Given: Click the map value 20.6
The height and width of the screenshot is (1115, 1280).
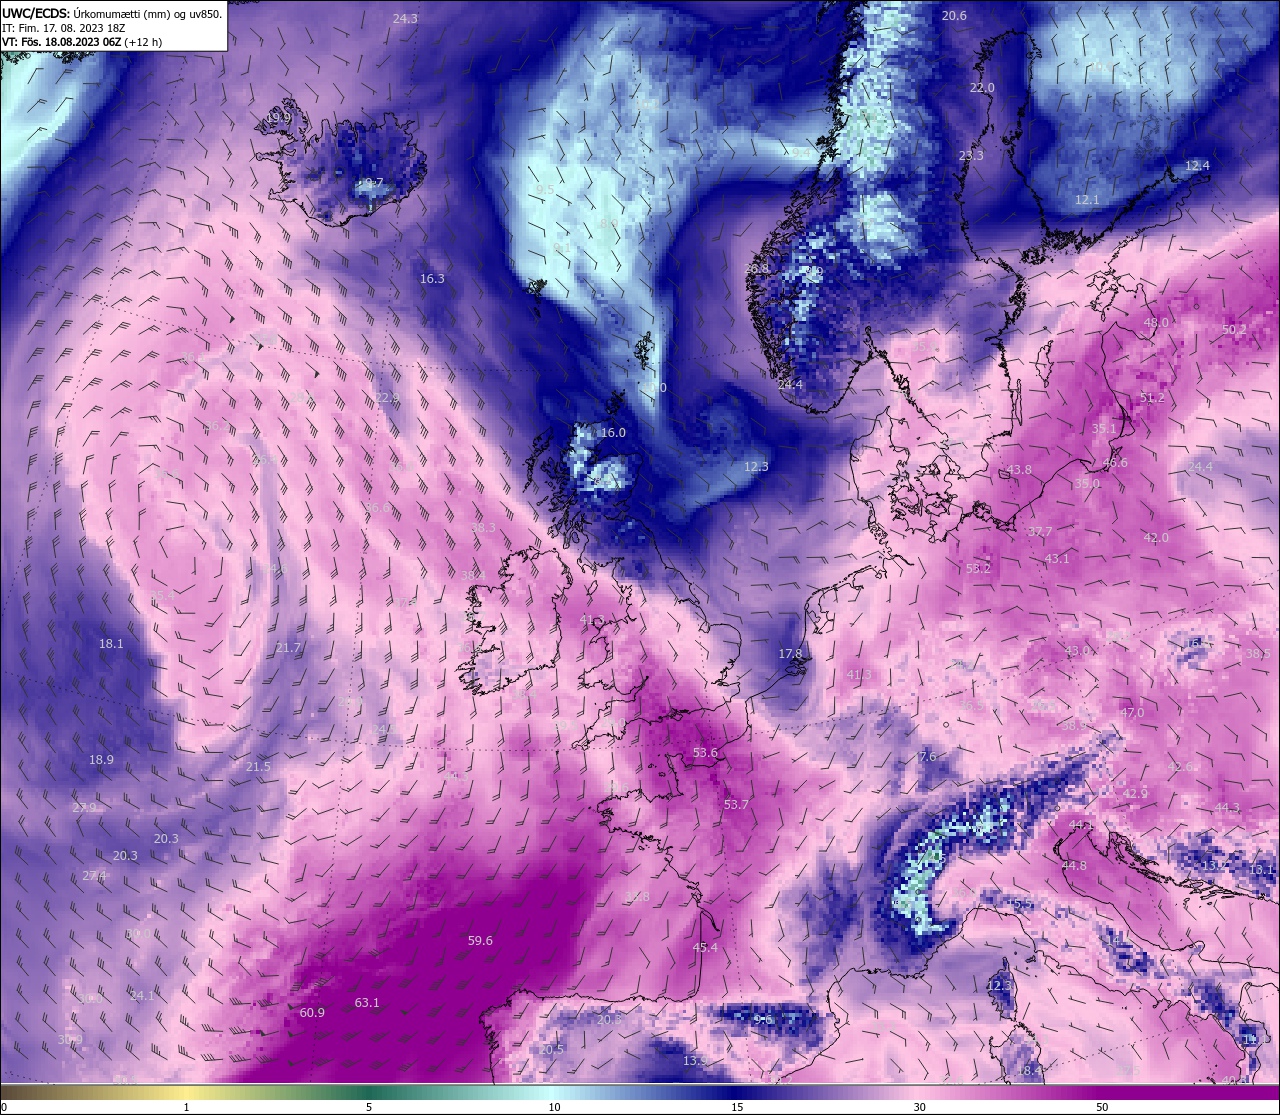Looking at the screenshot, I should pyautogui.click(x=954, y=16).
